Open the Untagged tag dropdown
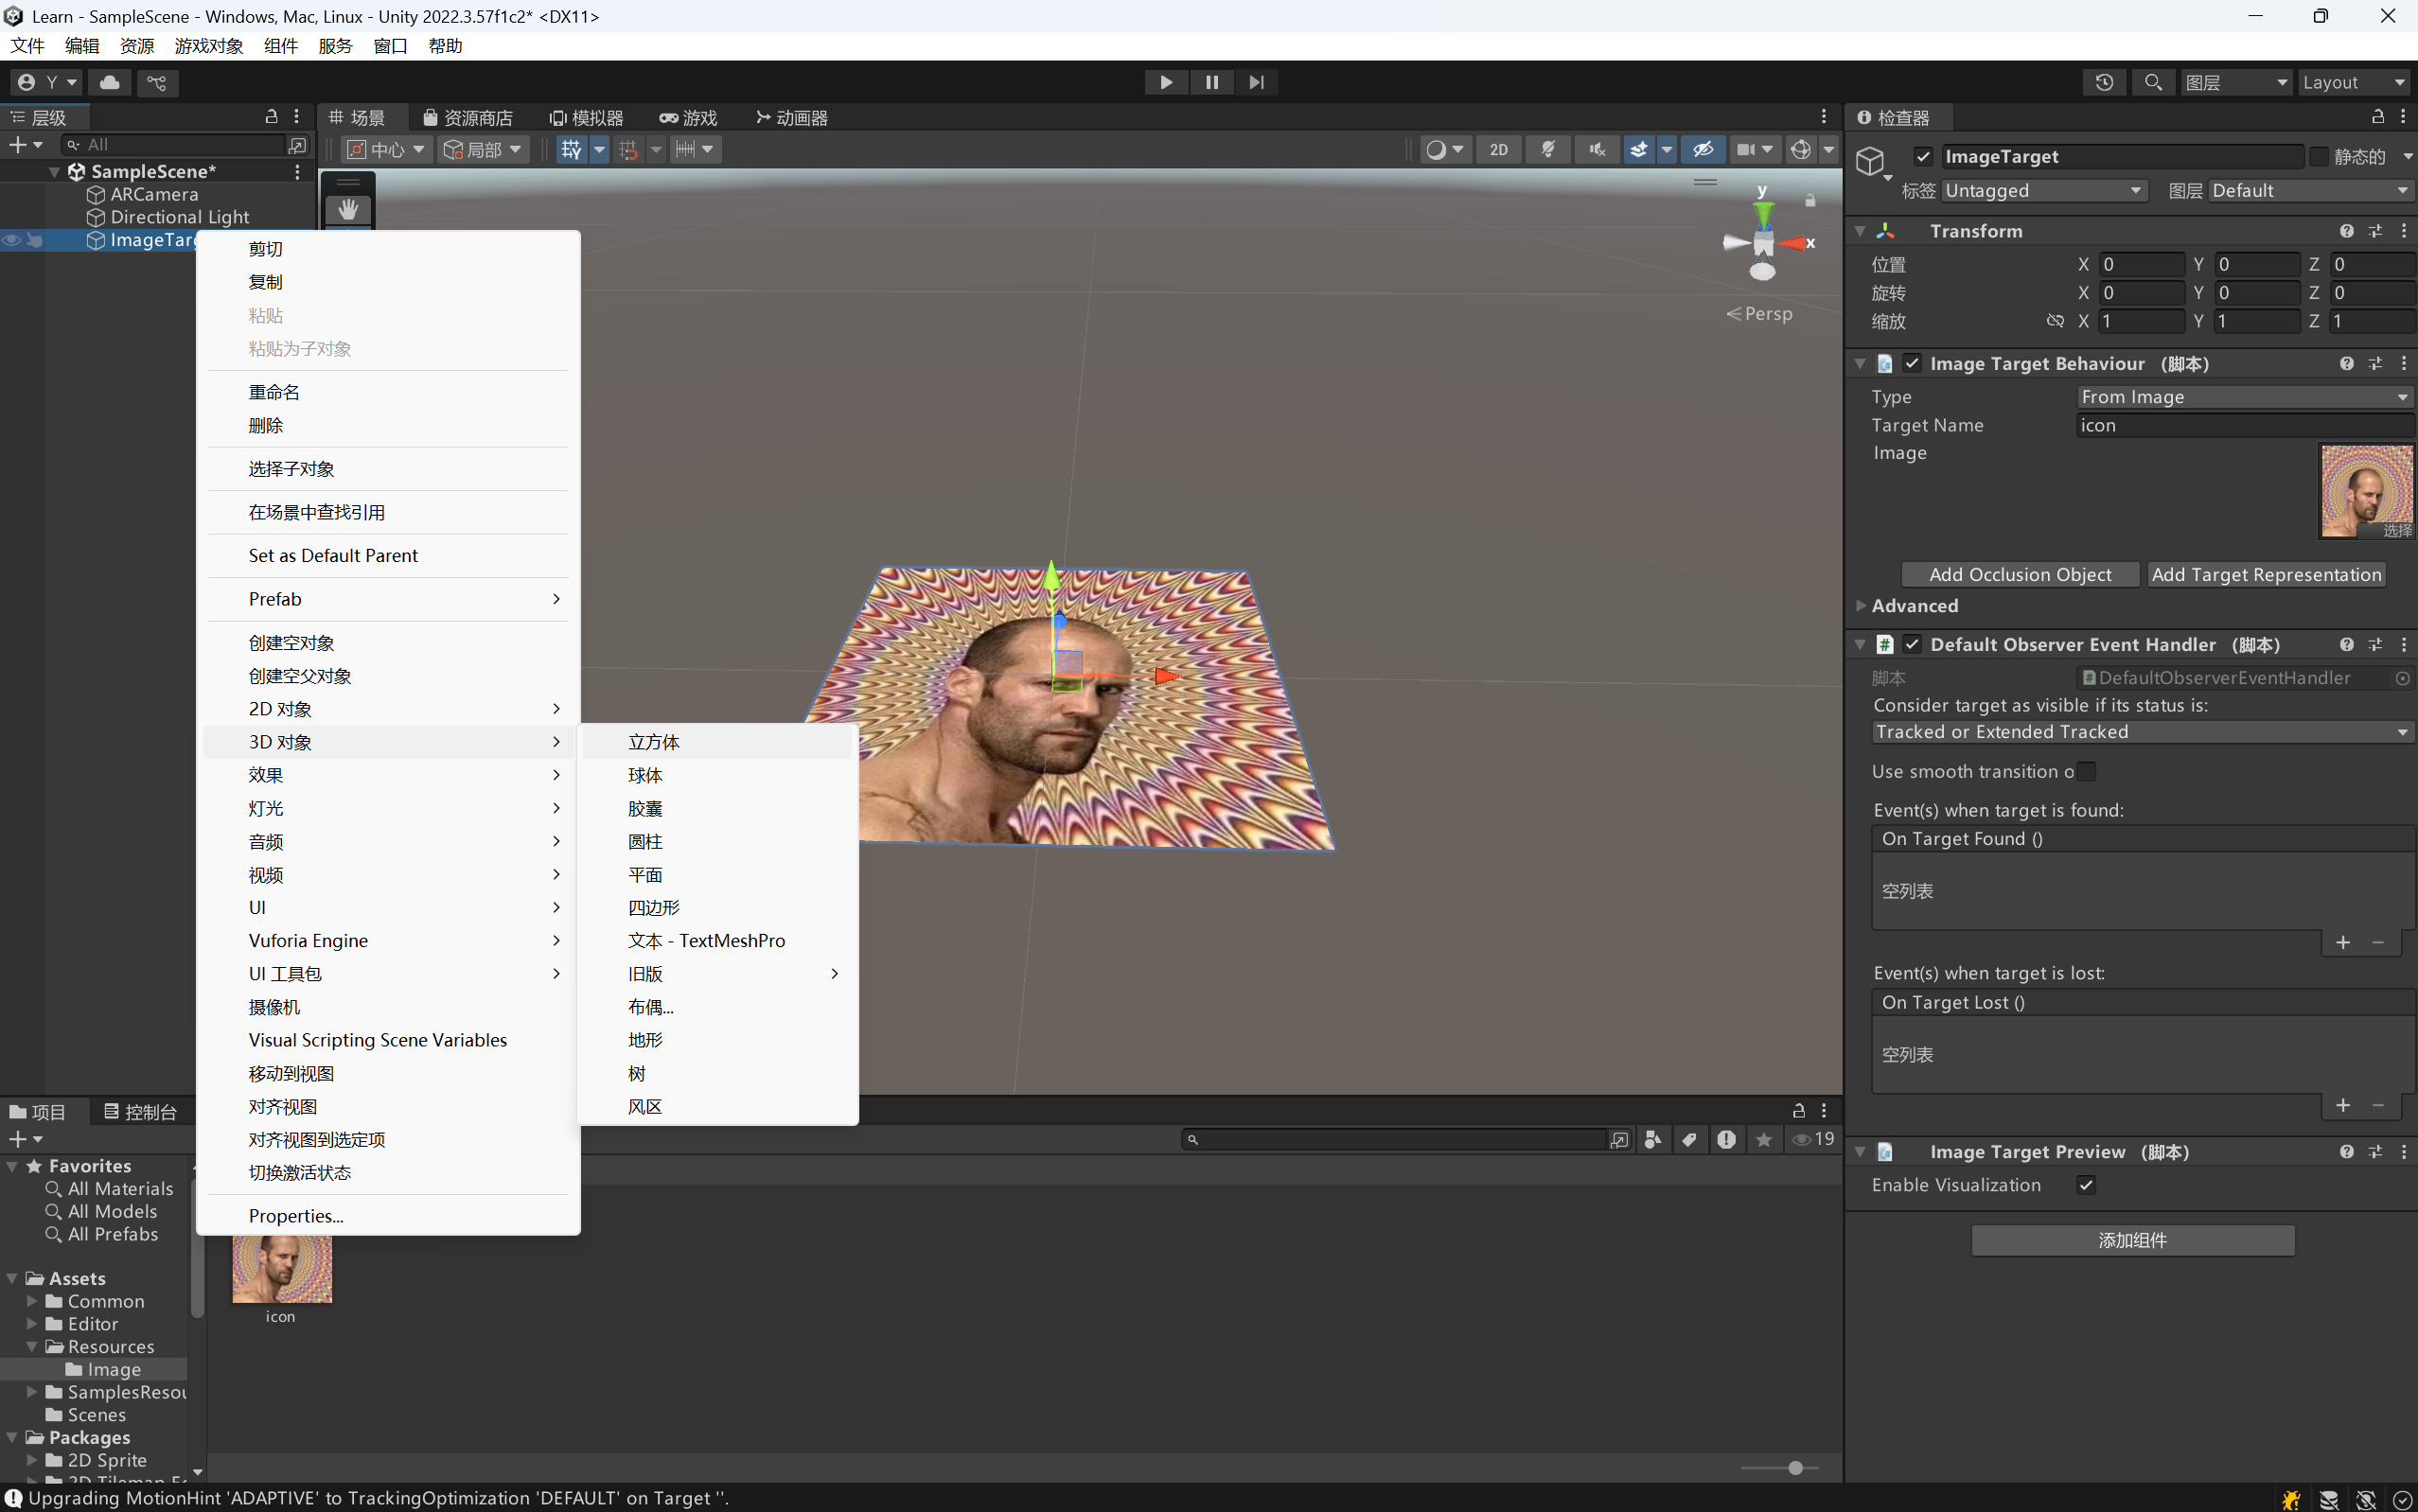Image resolution: width=2418 pixels, height=1512 pixels. click(x=2043, y=190)
